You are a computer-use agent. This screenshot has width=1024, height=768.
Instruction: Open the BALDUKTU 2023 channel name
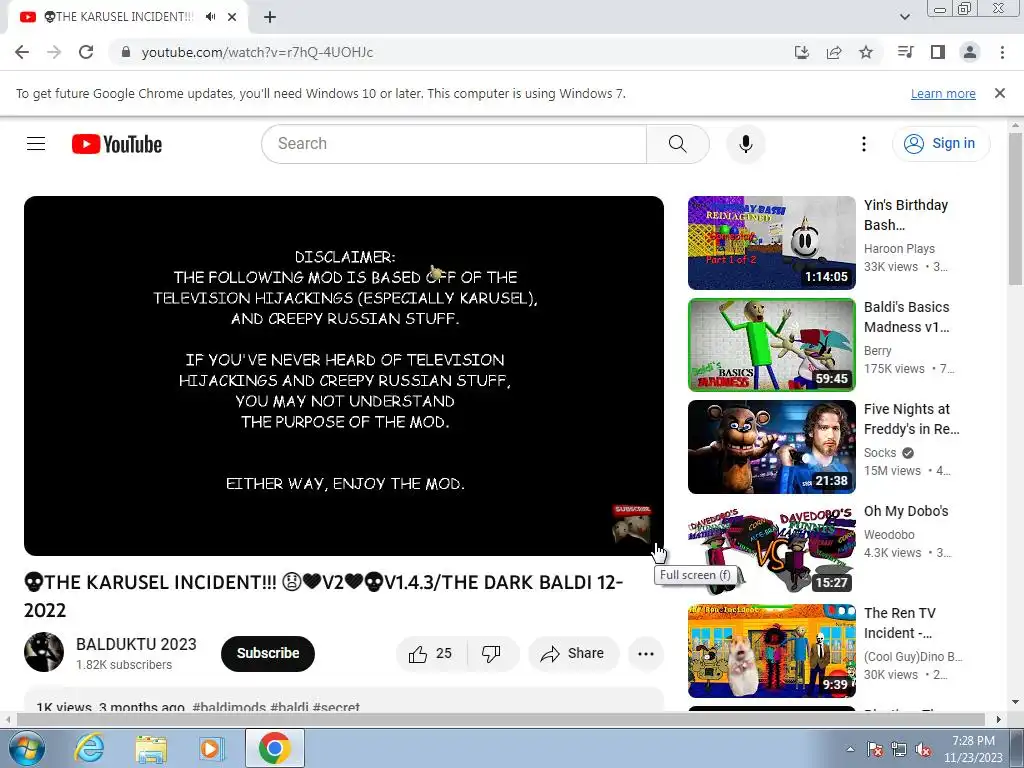(136, 644)
